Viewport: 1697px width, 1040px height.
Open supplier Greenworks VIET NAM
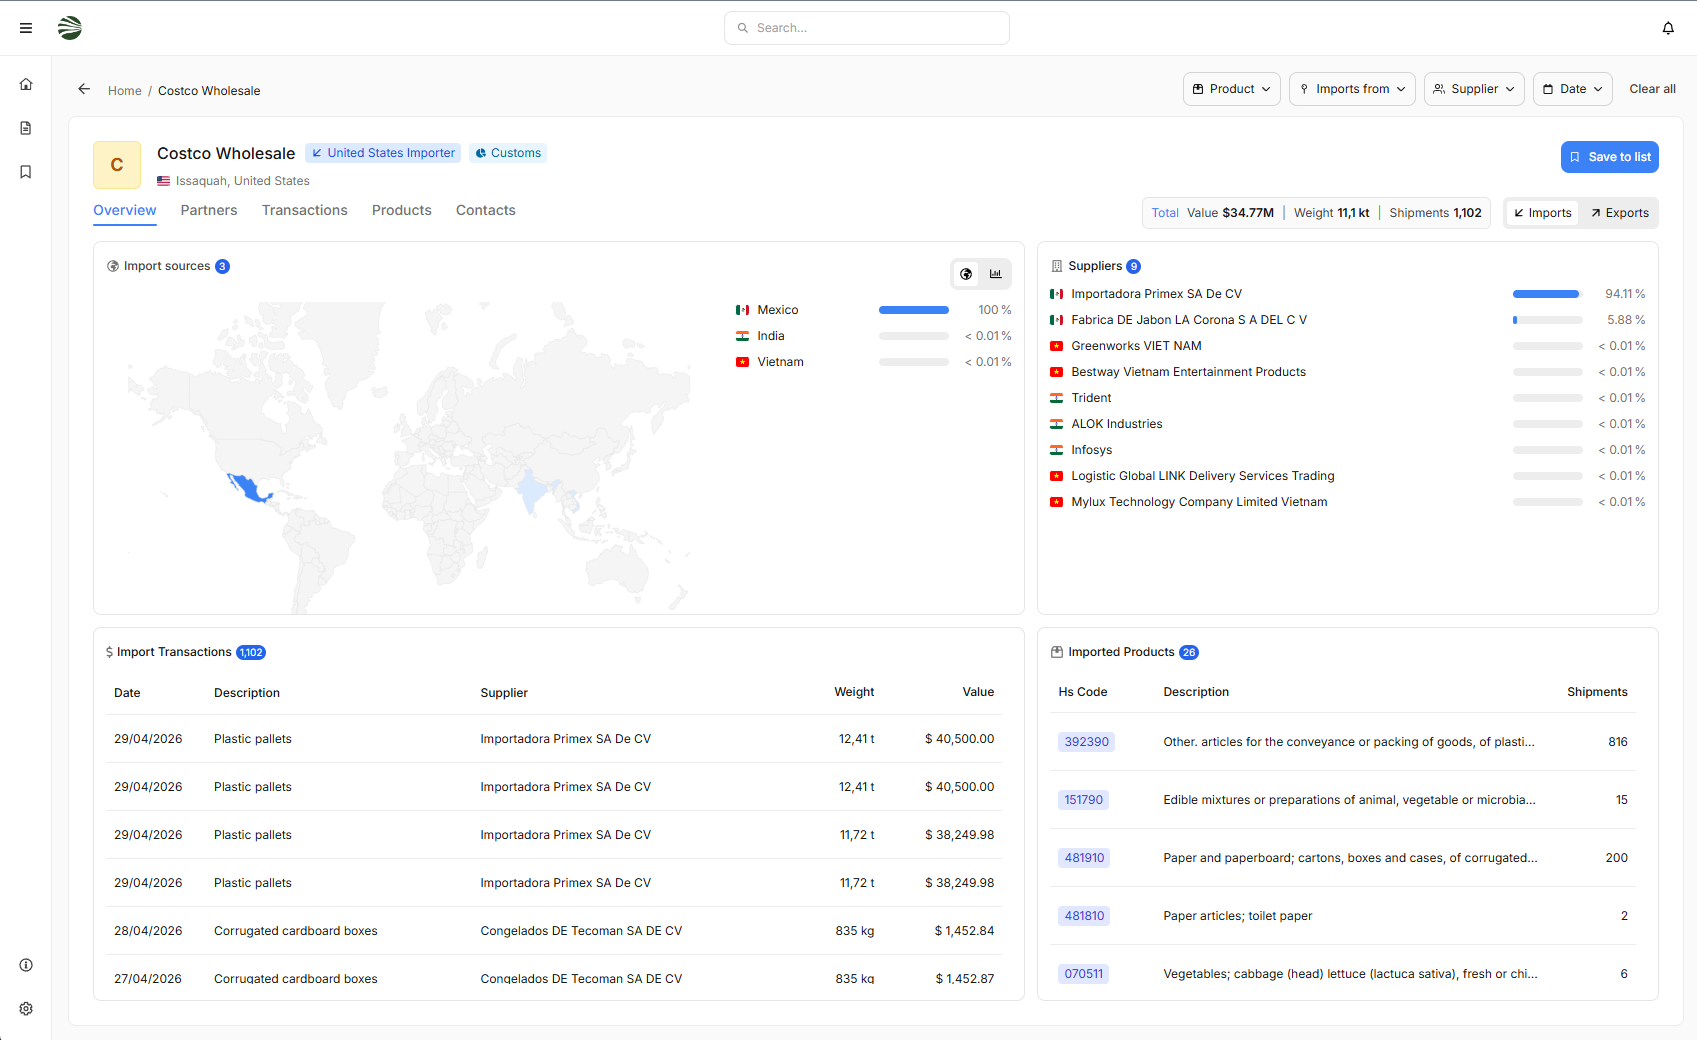(x=1137, y=346)
